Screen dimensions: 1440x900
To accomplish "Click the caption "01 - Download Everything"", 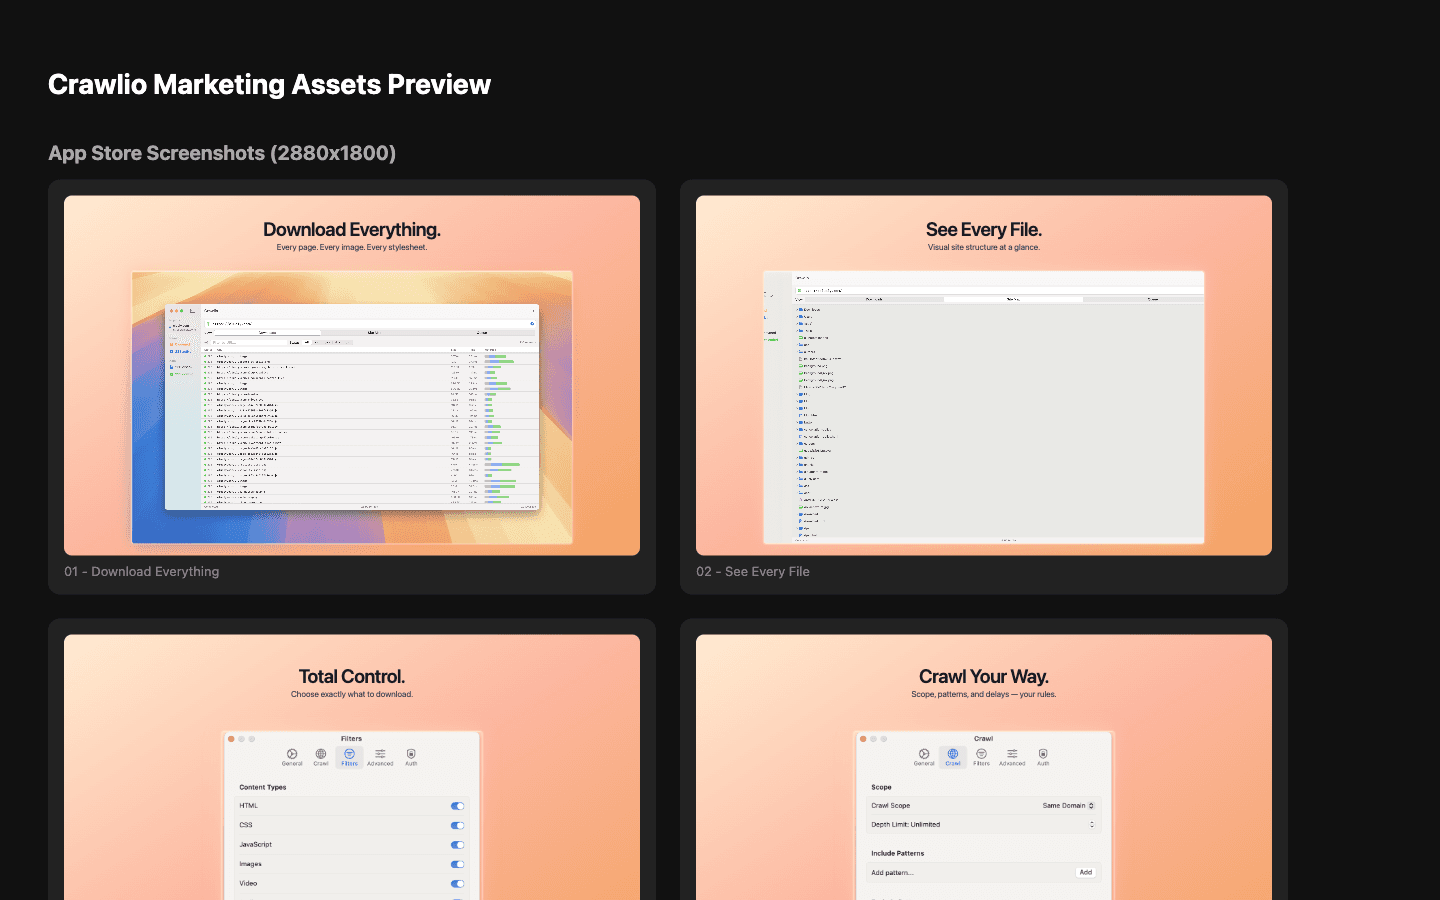I will tap(142, 572).
